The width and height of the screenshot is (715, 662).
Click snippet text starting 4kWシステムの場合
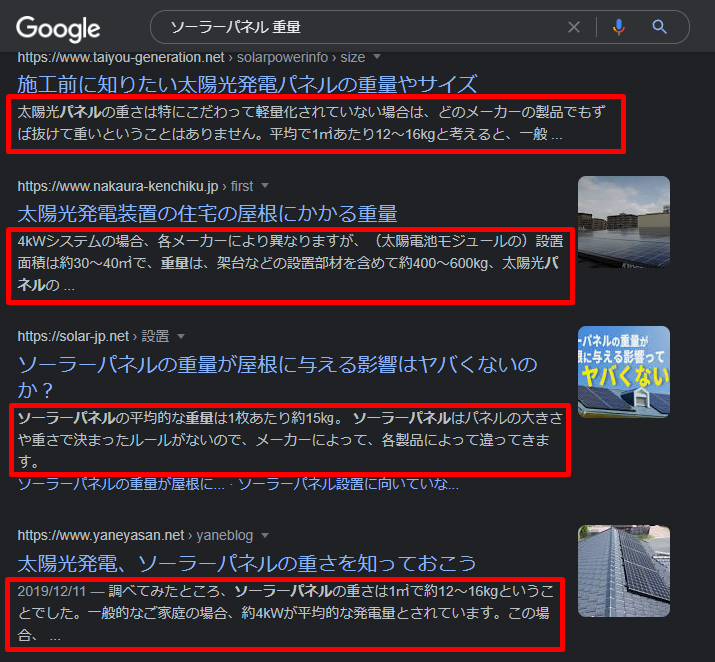[290, 263]
